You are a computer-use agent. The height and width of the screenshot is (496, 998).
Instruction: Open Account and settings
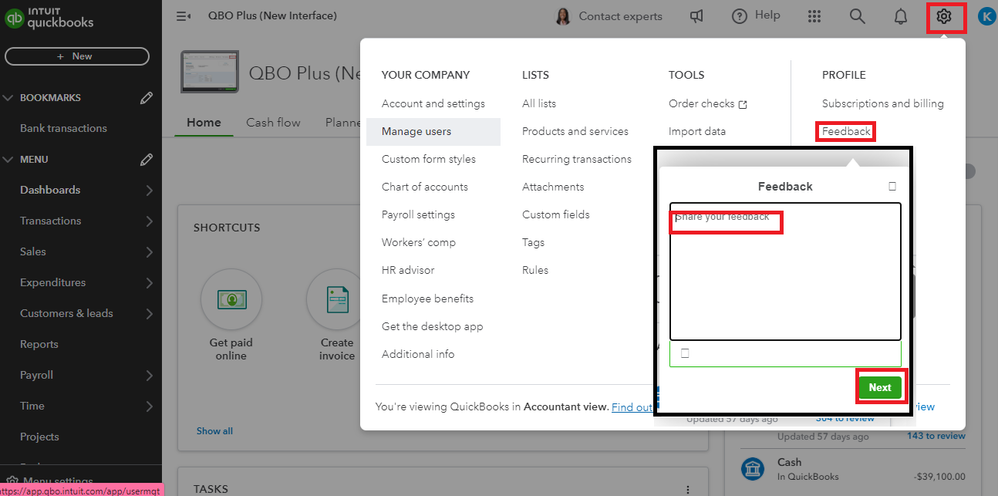433,103
